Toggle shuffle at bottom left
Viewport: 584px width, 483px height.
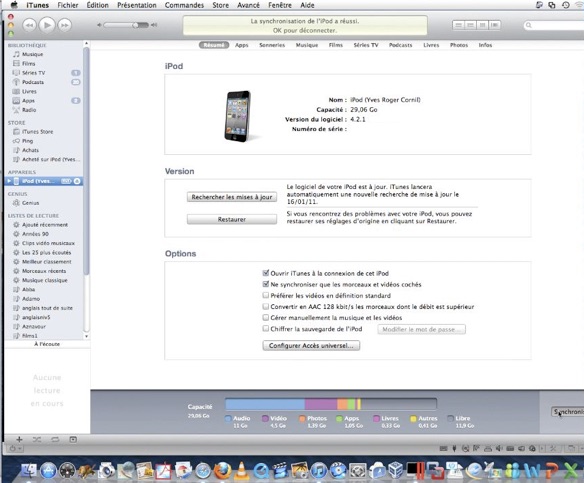tap(37, 440)
